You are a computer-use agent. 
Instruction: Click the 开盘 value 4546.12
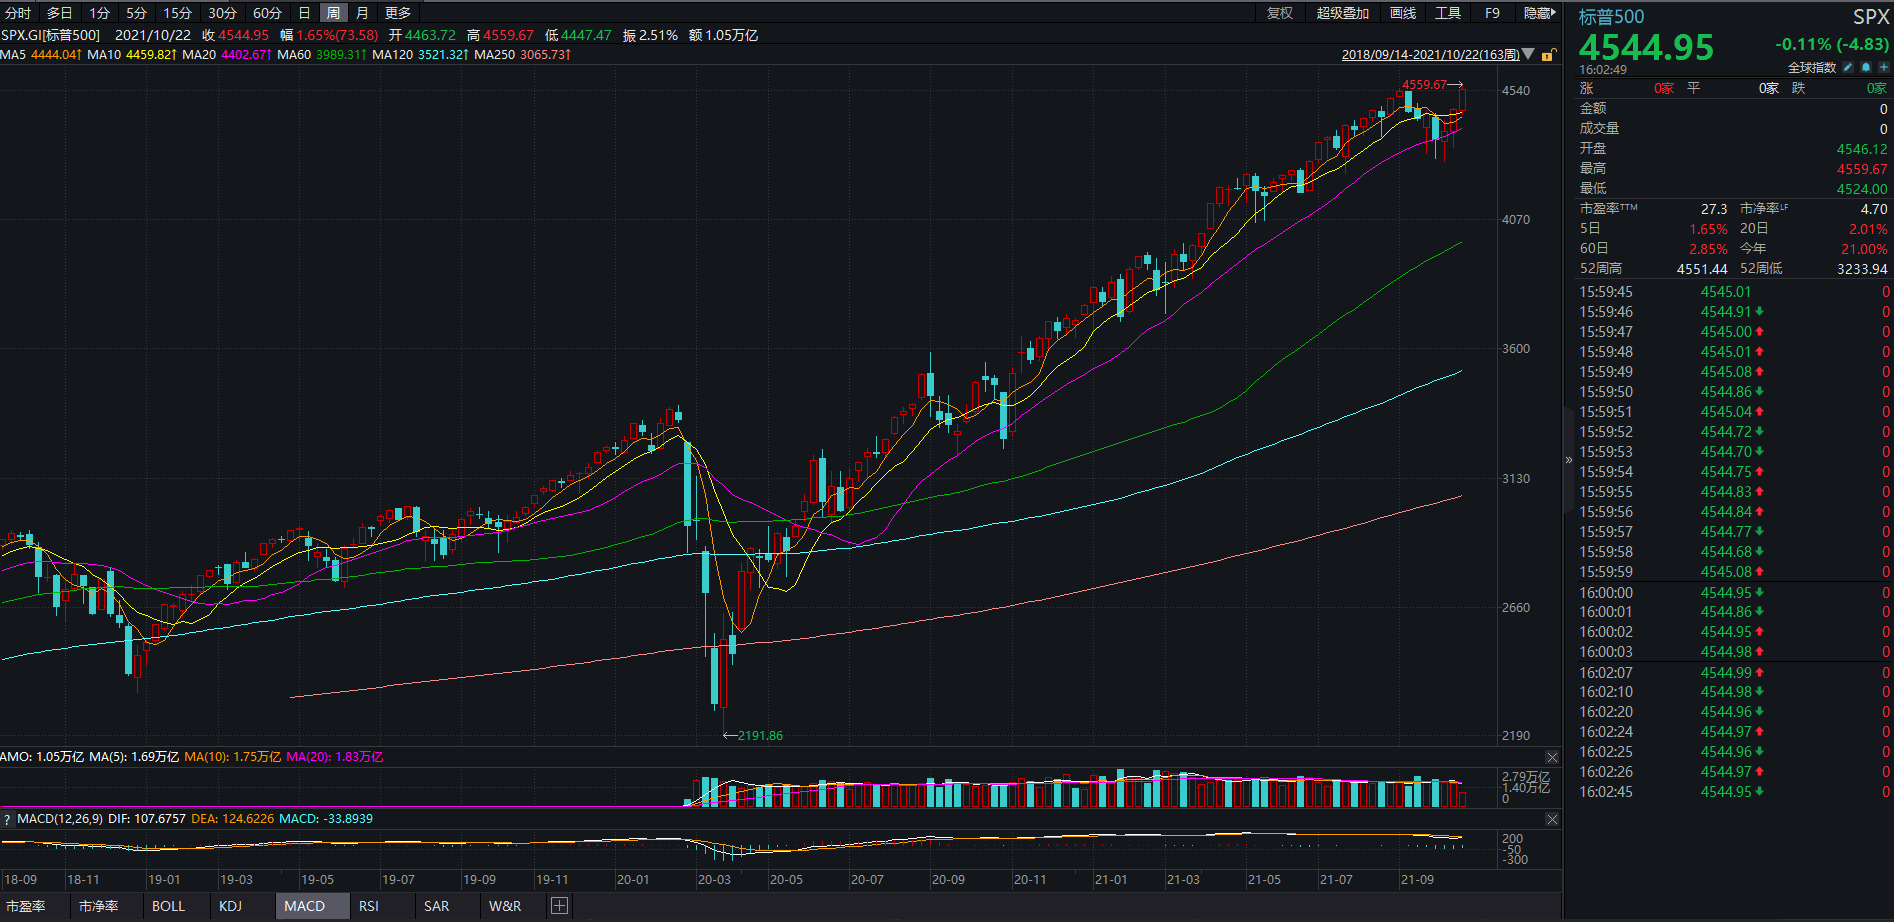1862,149
